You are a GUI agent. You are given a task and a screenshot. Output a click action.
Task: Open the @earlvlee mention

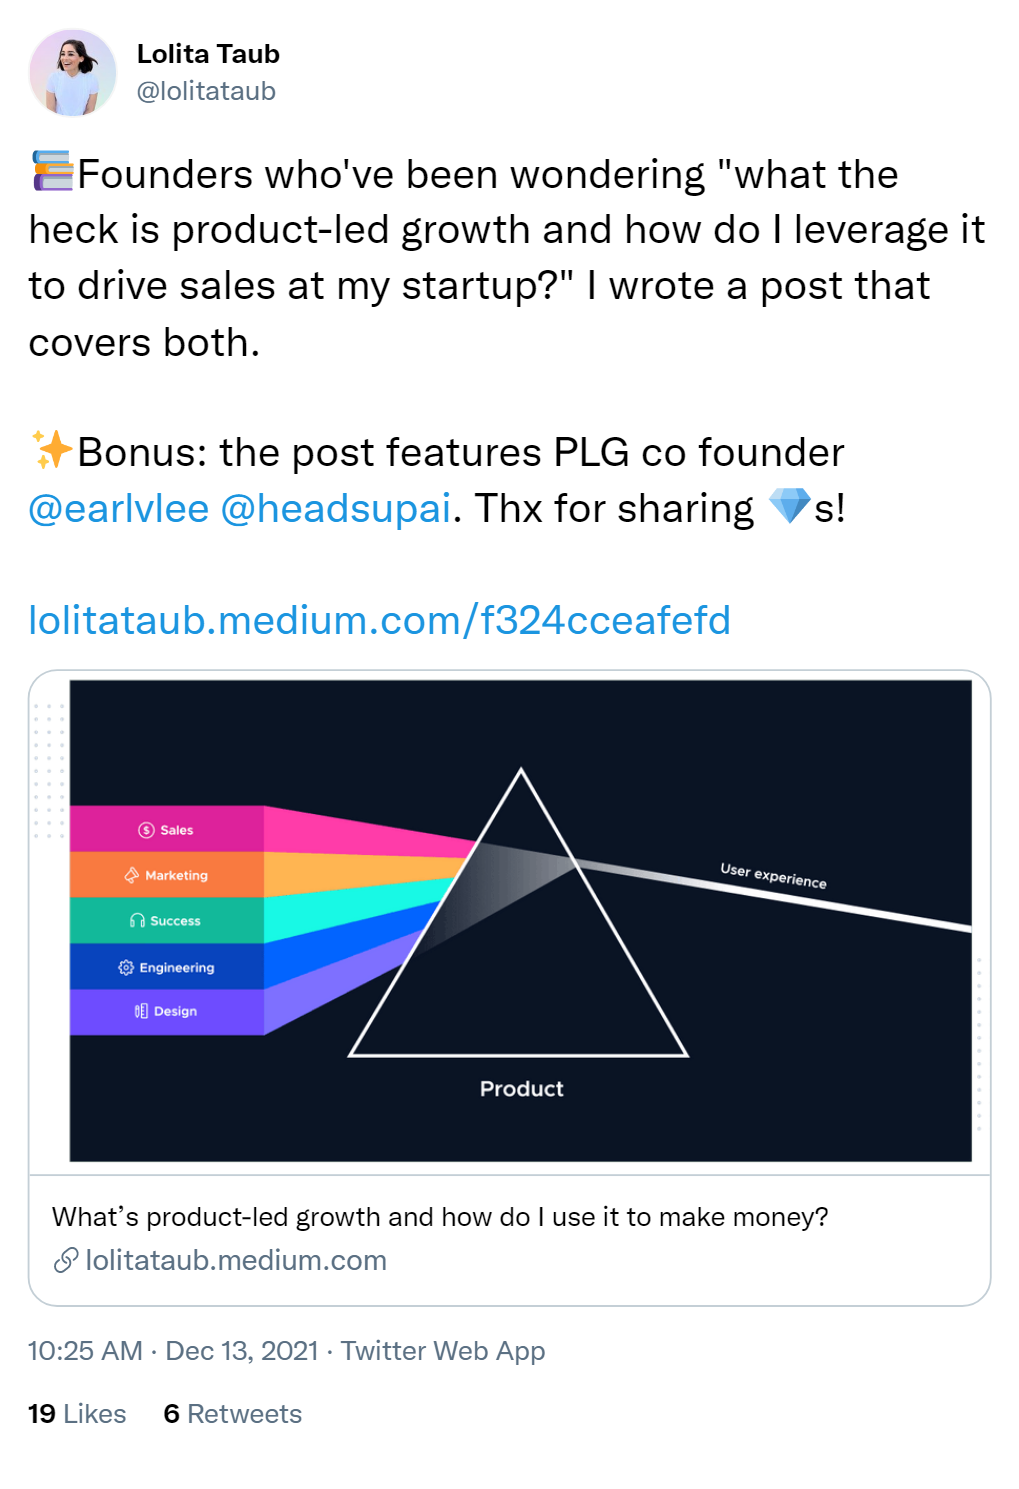(119, 508)
